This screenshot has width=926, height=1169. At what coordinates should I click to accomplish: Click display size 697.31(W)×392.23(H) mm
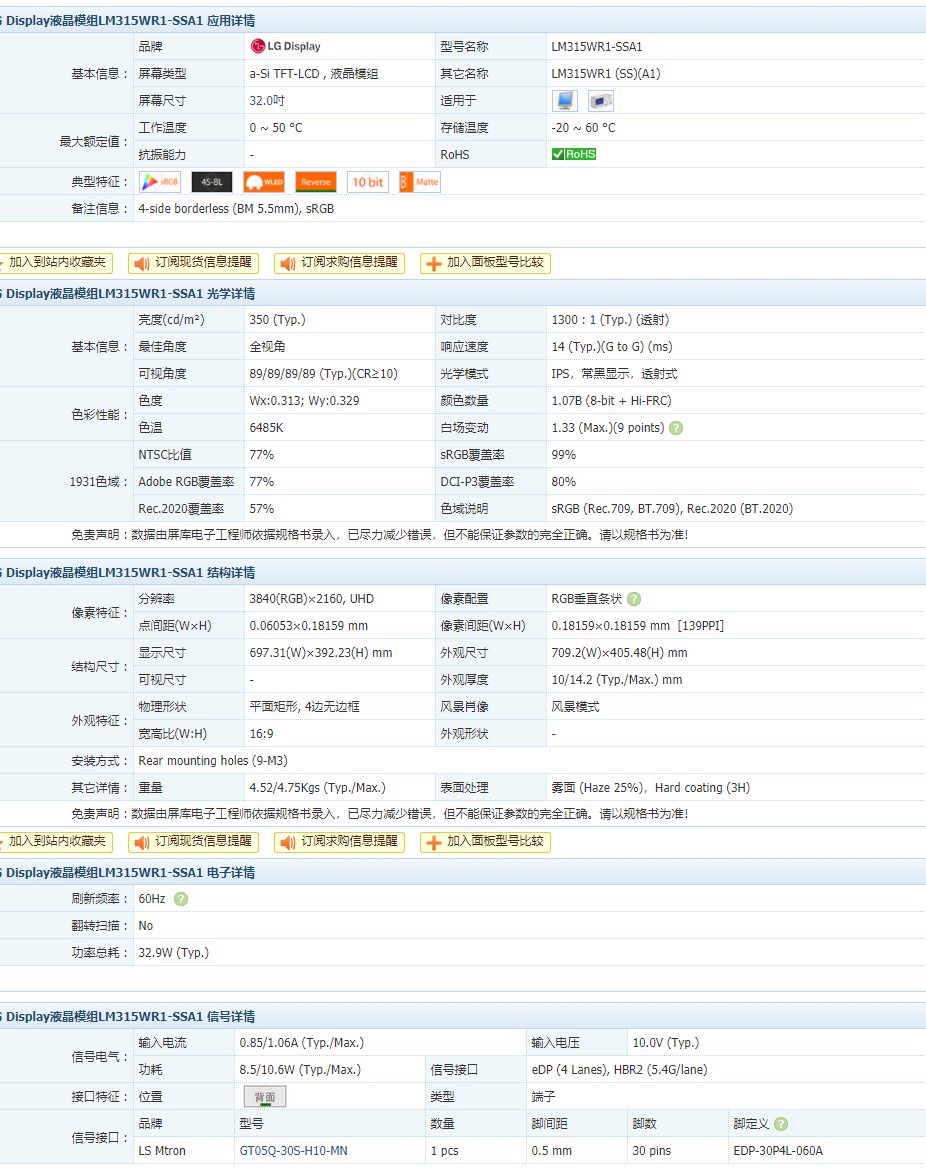point(321,652)
